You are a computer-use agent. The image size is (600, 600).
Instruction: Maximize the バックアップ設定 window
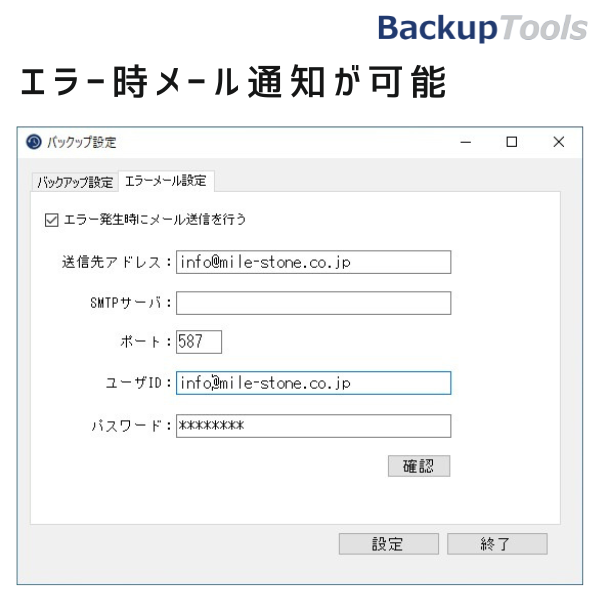coord(512,142)
